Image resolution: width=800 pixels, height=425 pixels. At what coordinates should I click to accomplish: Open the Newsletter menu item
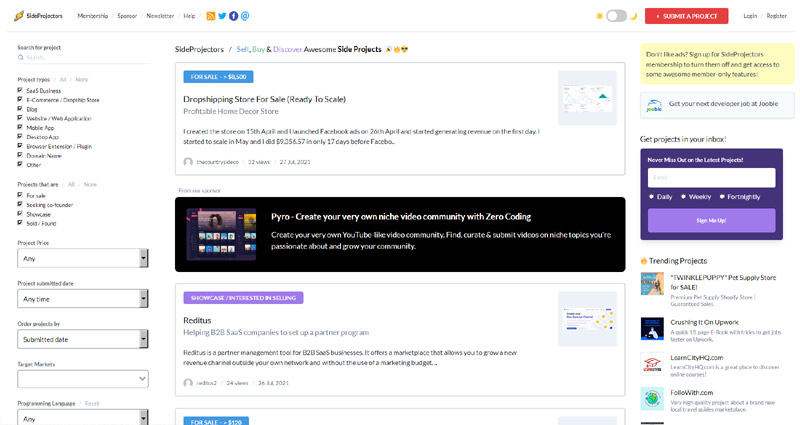pos(160,16)
